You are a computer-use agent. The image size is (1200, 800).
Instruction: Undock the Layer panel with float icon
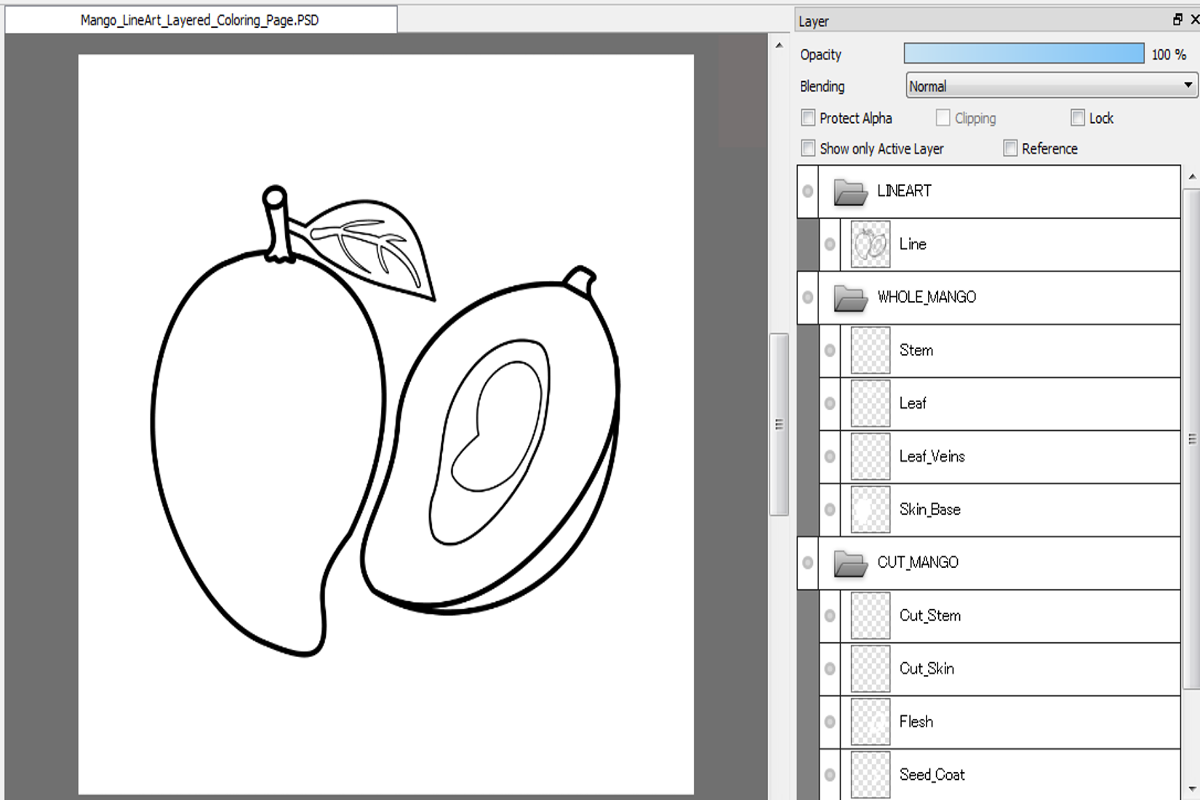(x=1177, y=20)
